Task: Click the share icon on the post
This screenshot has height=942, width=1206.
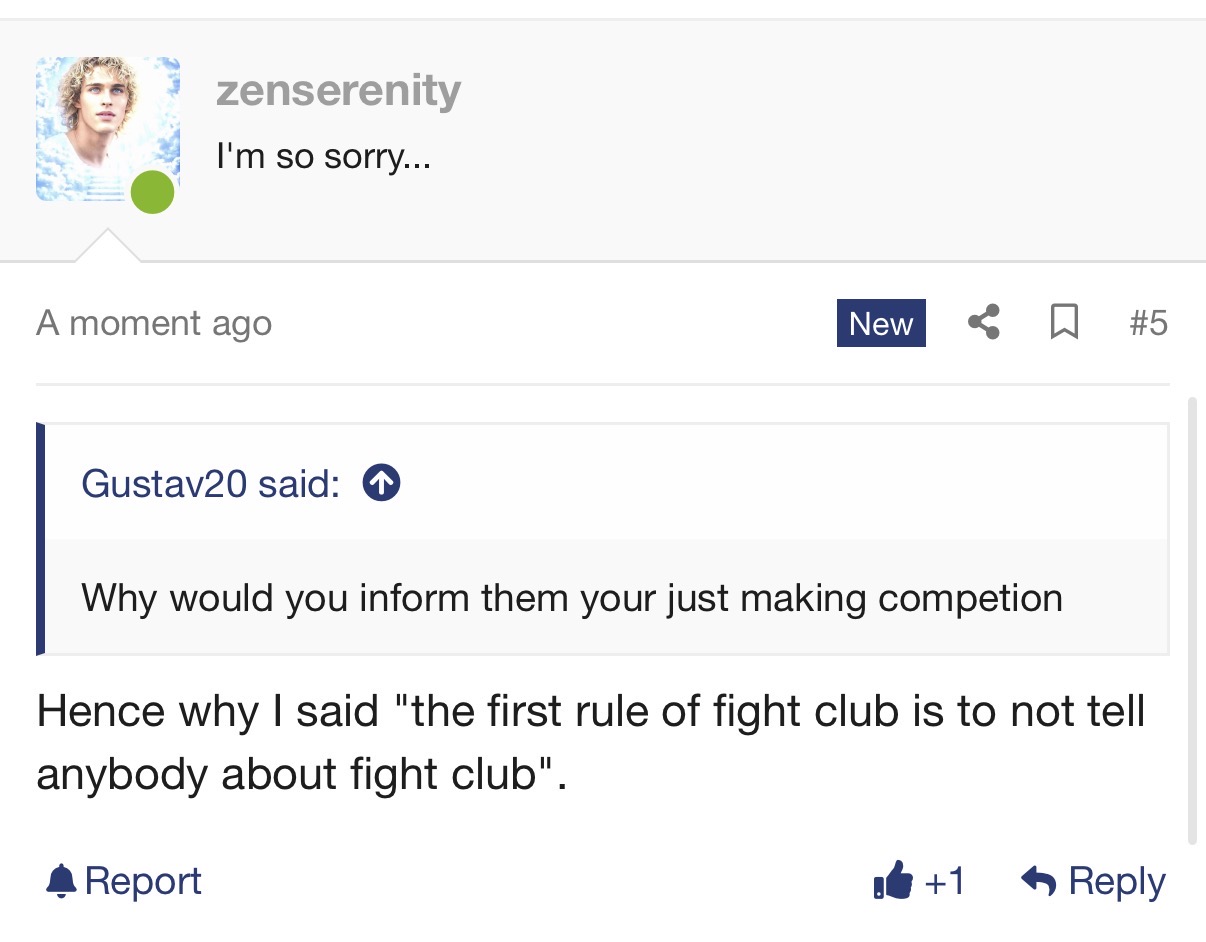Action: (984, 323)
